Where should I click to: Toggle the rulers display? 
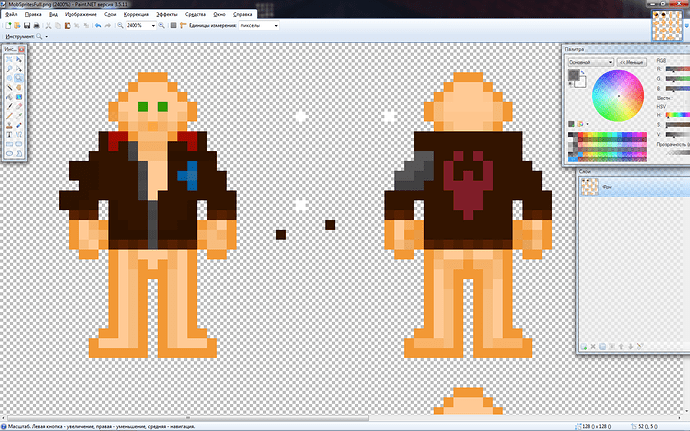click(x=183, y=26)
